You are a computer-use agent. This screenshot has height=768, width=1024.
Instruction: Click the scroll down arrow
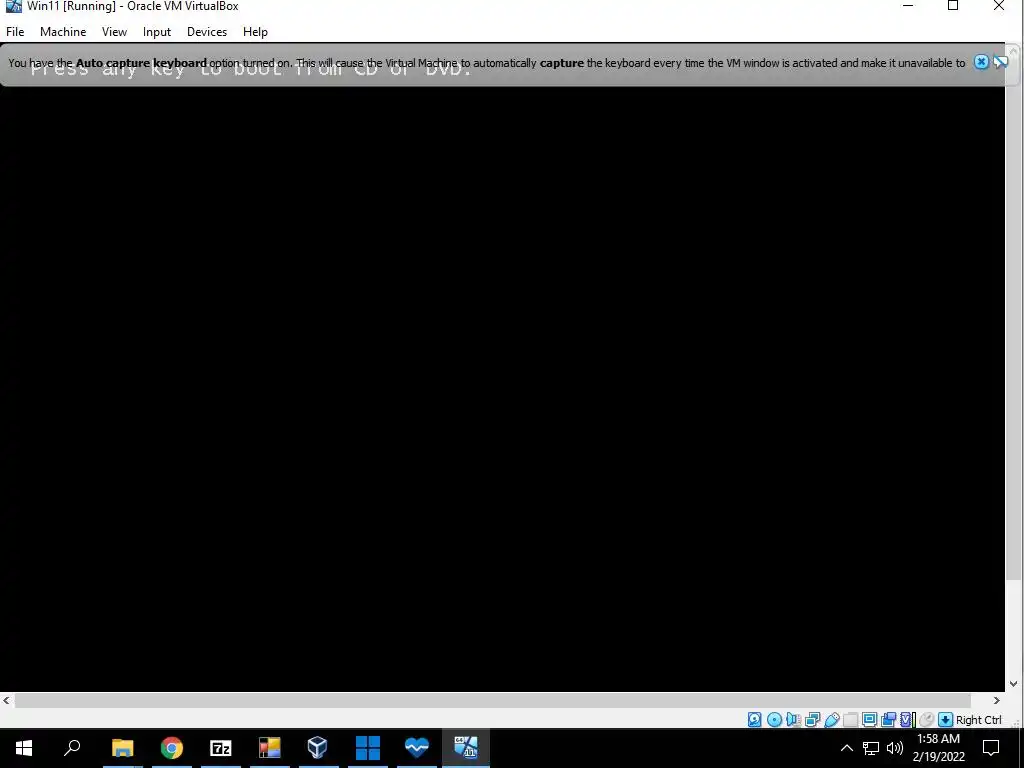coord(1014,684)
